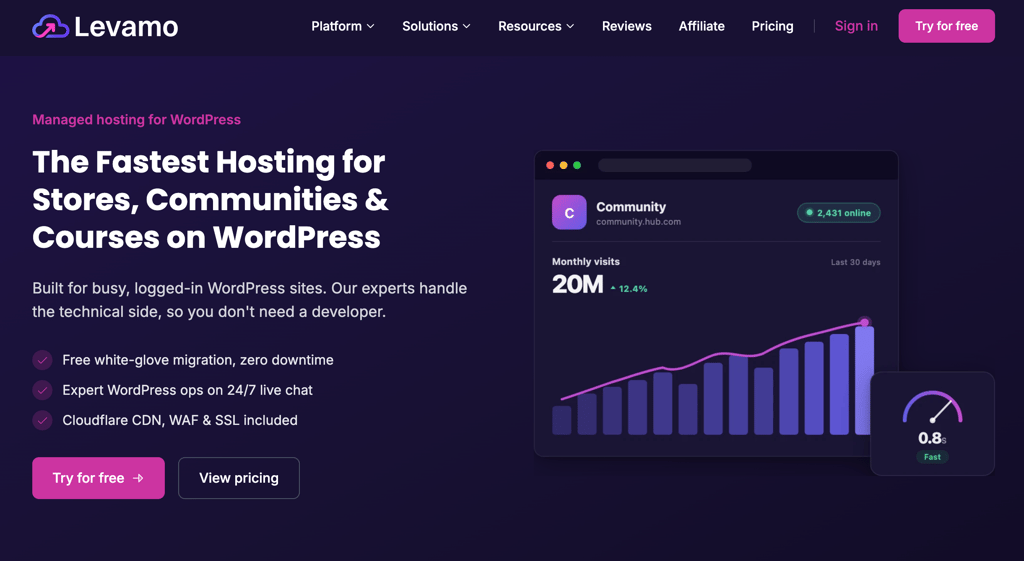The height and width of the screenshot is (561, 1024).
Task: Click the pink dot at the chart line end
Action: point(865,322)
